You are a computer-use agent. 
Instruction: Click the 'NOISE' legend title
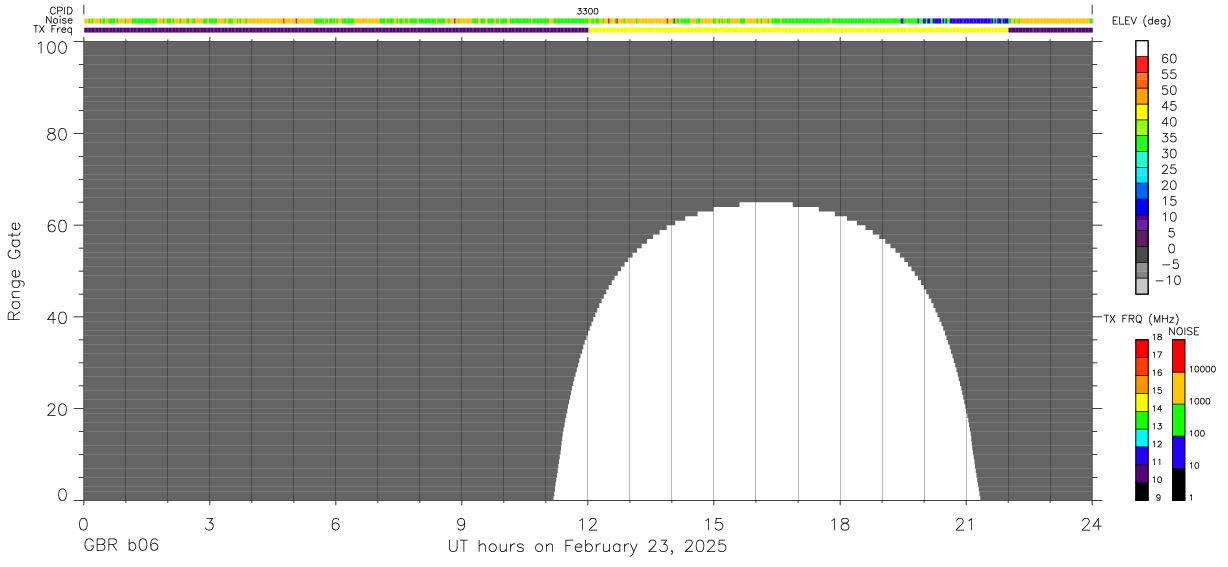pos(1184,331)
